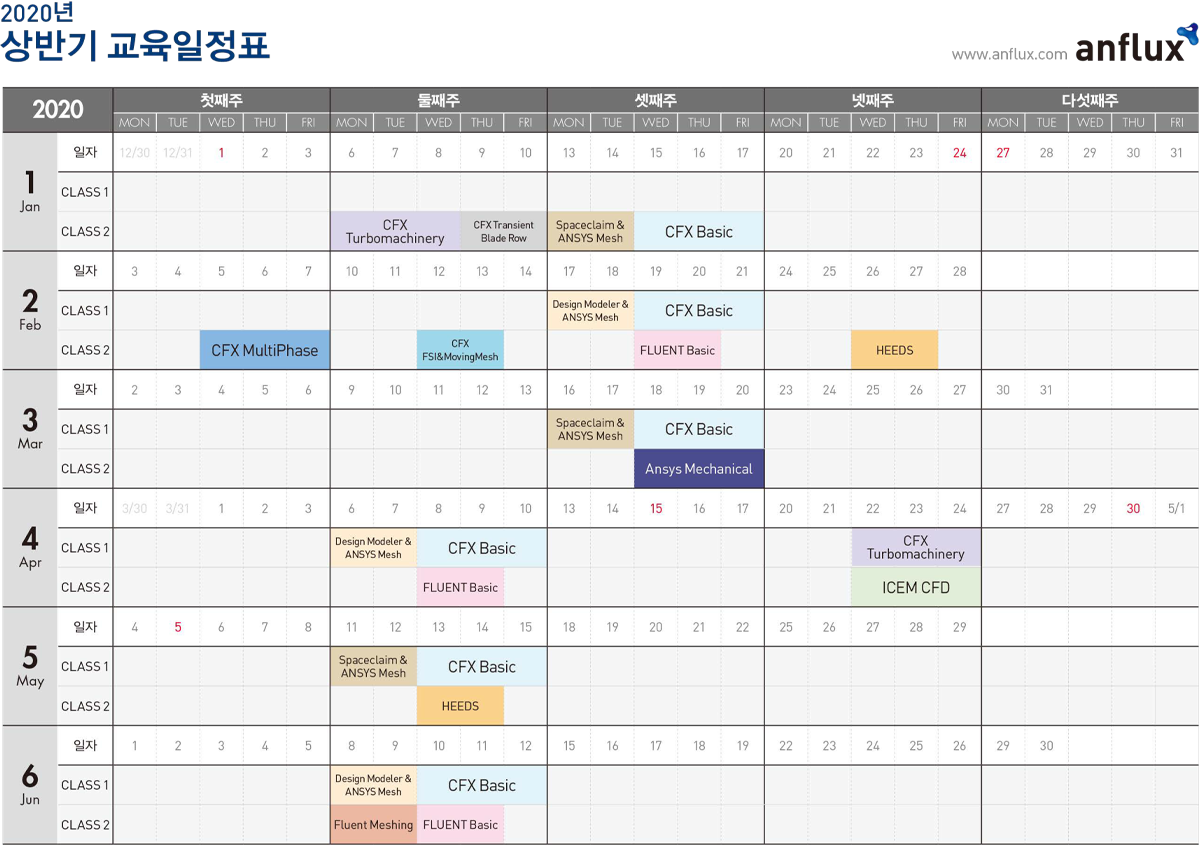Image resolution: width=1199 pixels, height=846 pixels.
Task: Select the 다섯째주 week header
Action: 1090,100
